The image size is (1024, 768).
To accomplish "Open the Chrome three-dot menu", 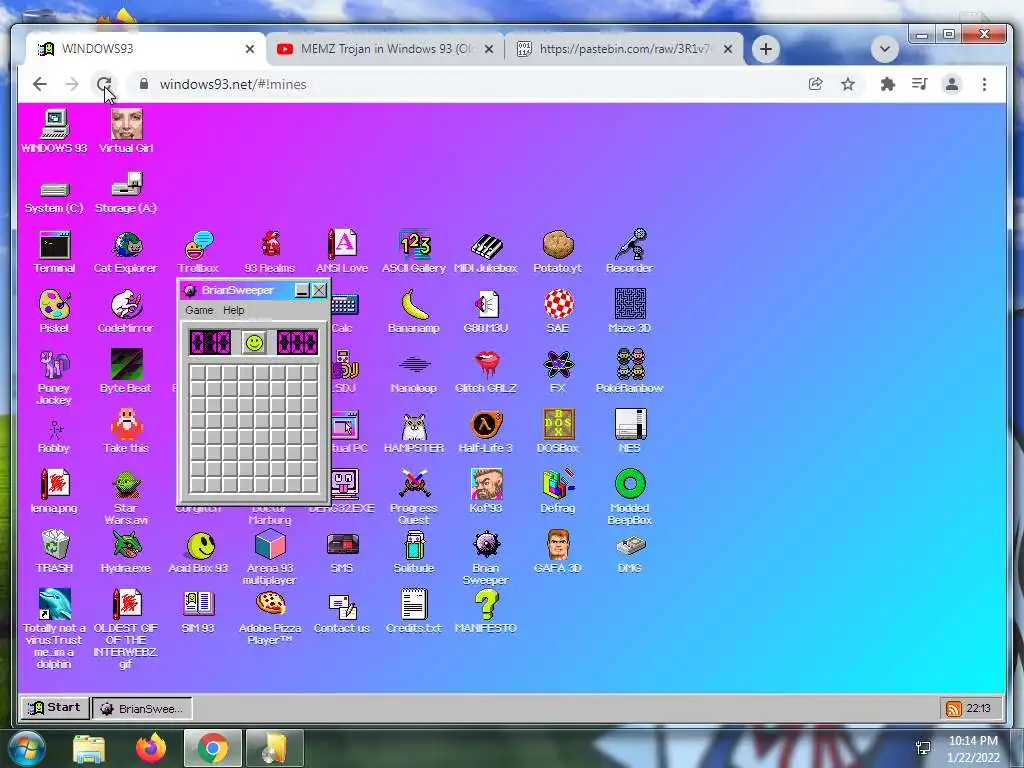I will pos(984,84).
